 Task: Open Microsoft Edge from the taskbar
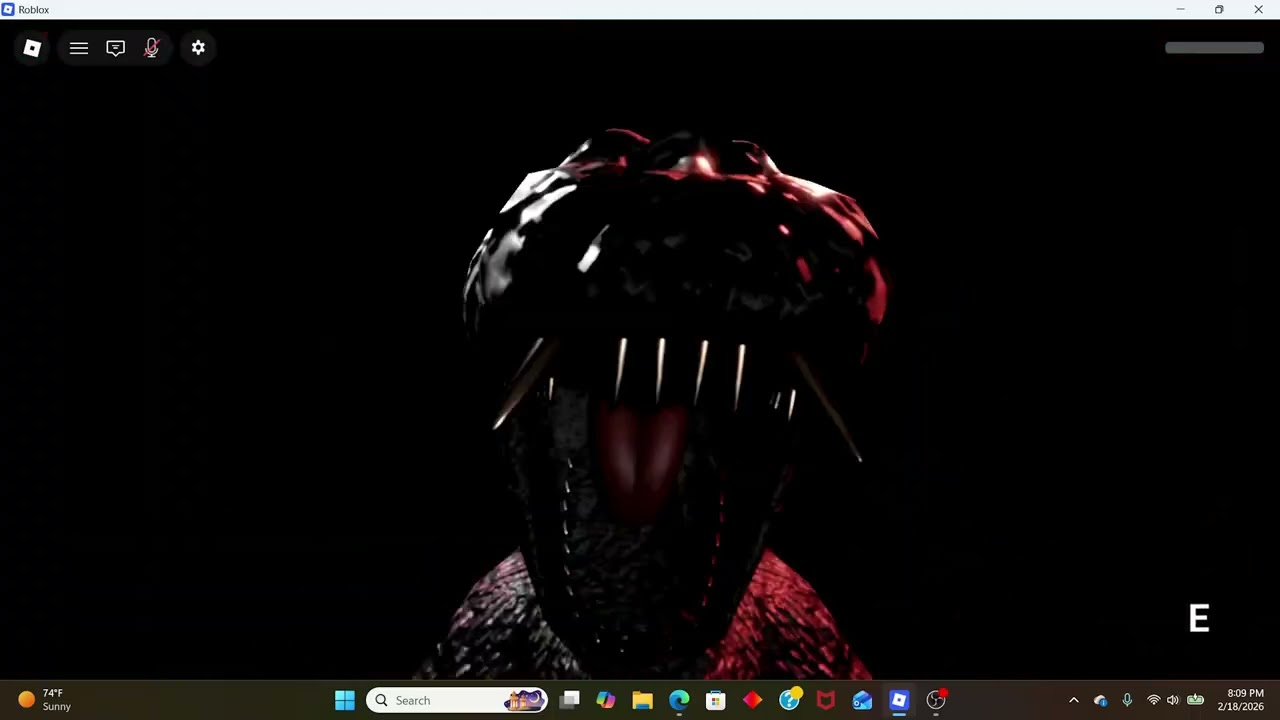click(x=679, y=700)
